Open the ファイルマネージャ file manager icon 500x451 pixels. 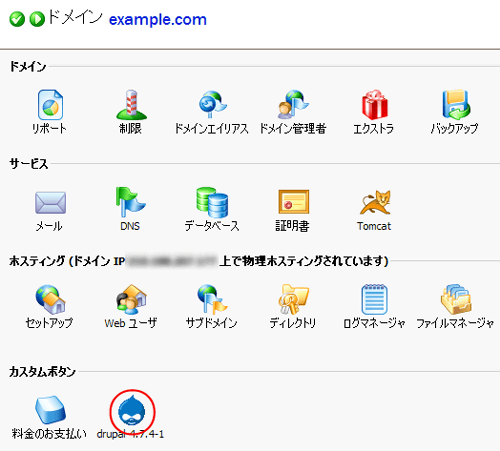click(456, 299)
